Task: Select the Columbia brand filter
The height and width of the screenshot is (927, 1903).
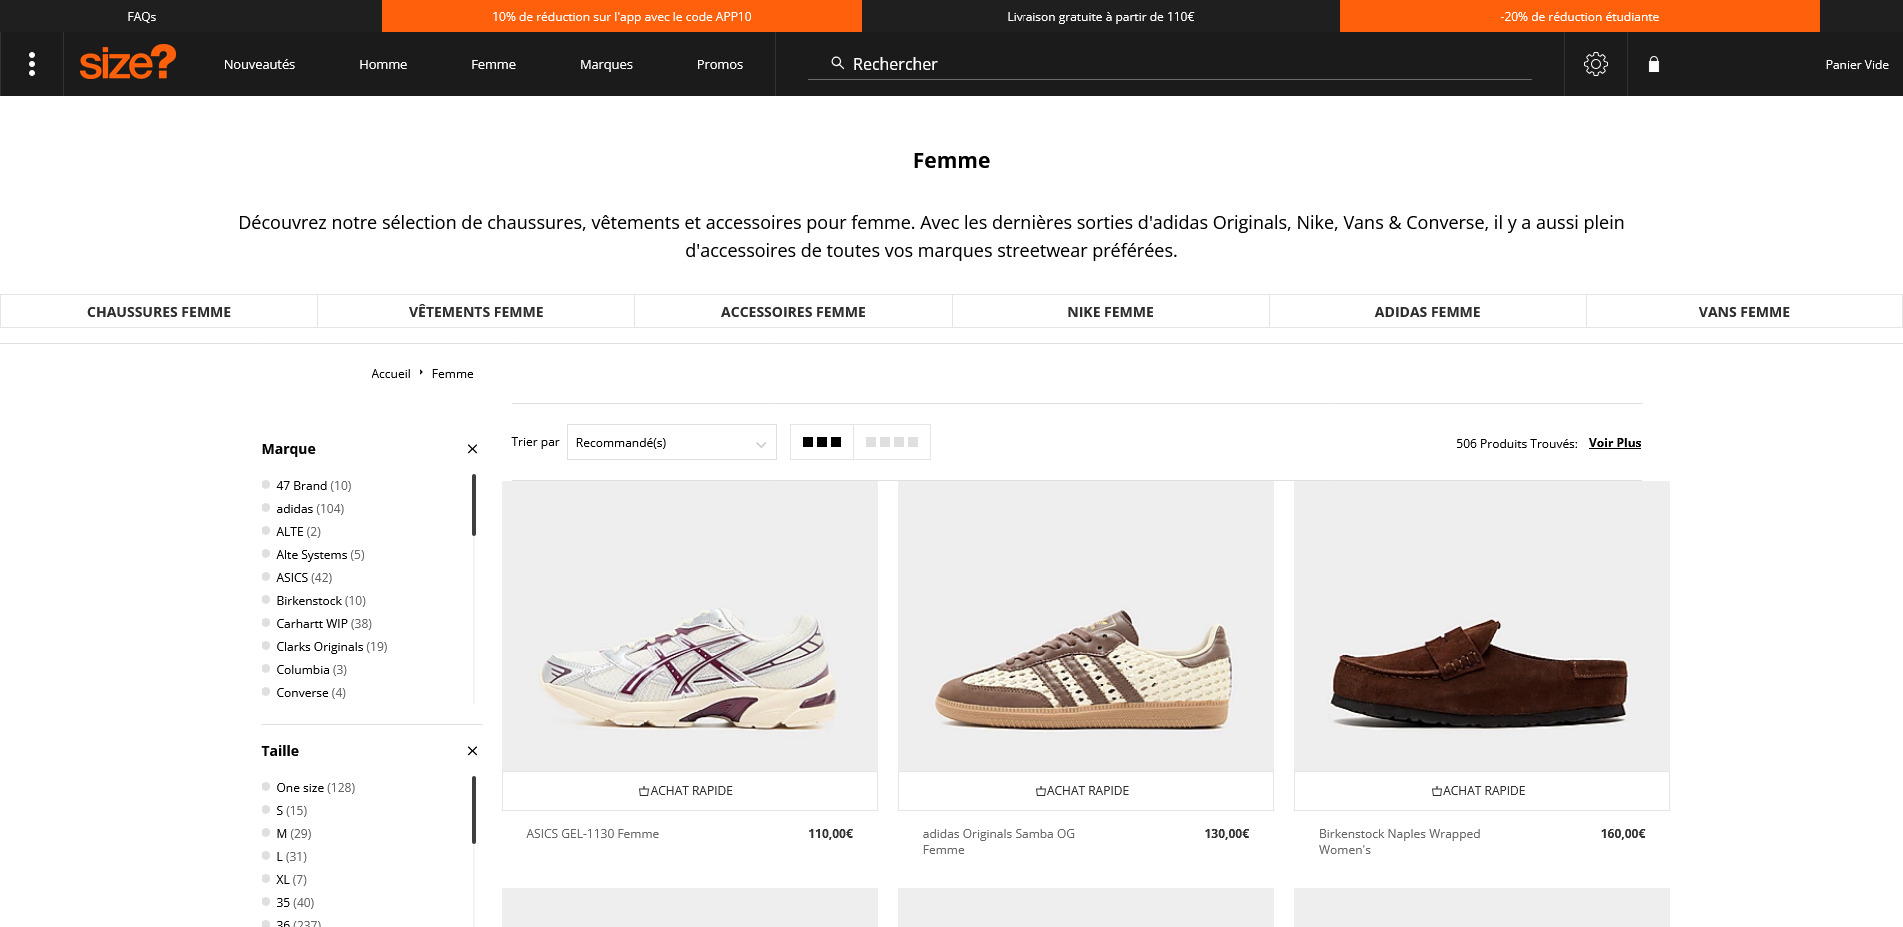Action: pos(304,669)
